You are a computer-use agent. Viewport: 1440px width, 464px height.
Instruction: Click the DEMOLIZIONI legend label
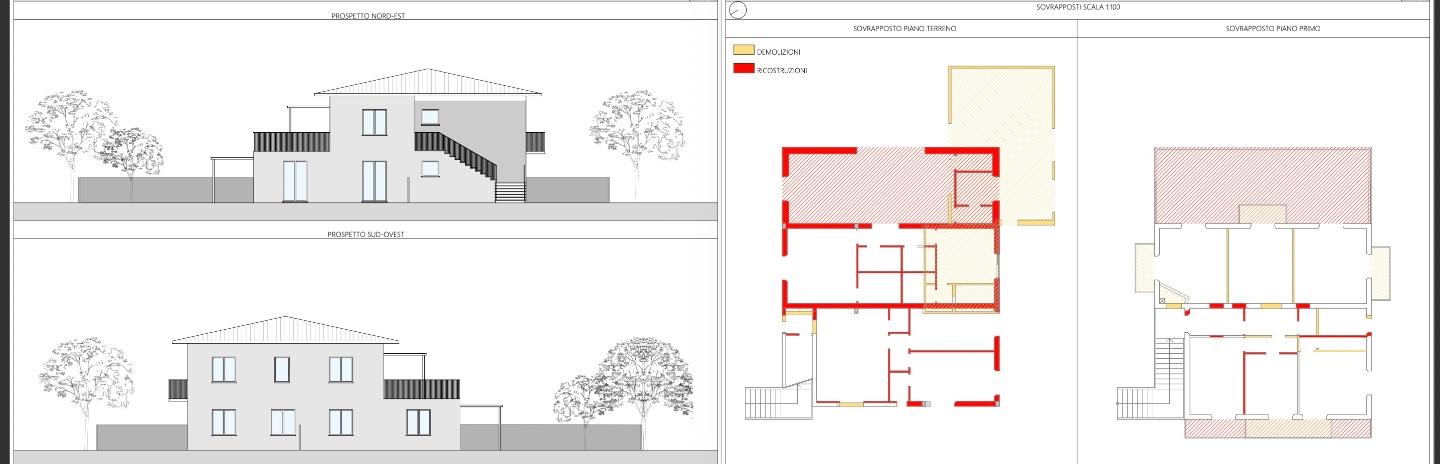click(779, 51)
